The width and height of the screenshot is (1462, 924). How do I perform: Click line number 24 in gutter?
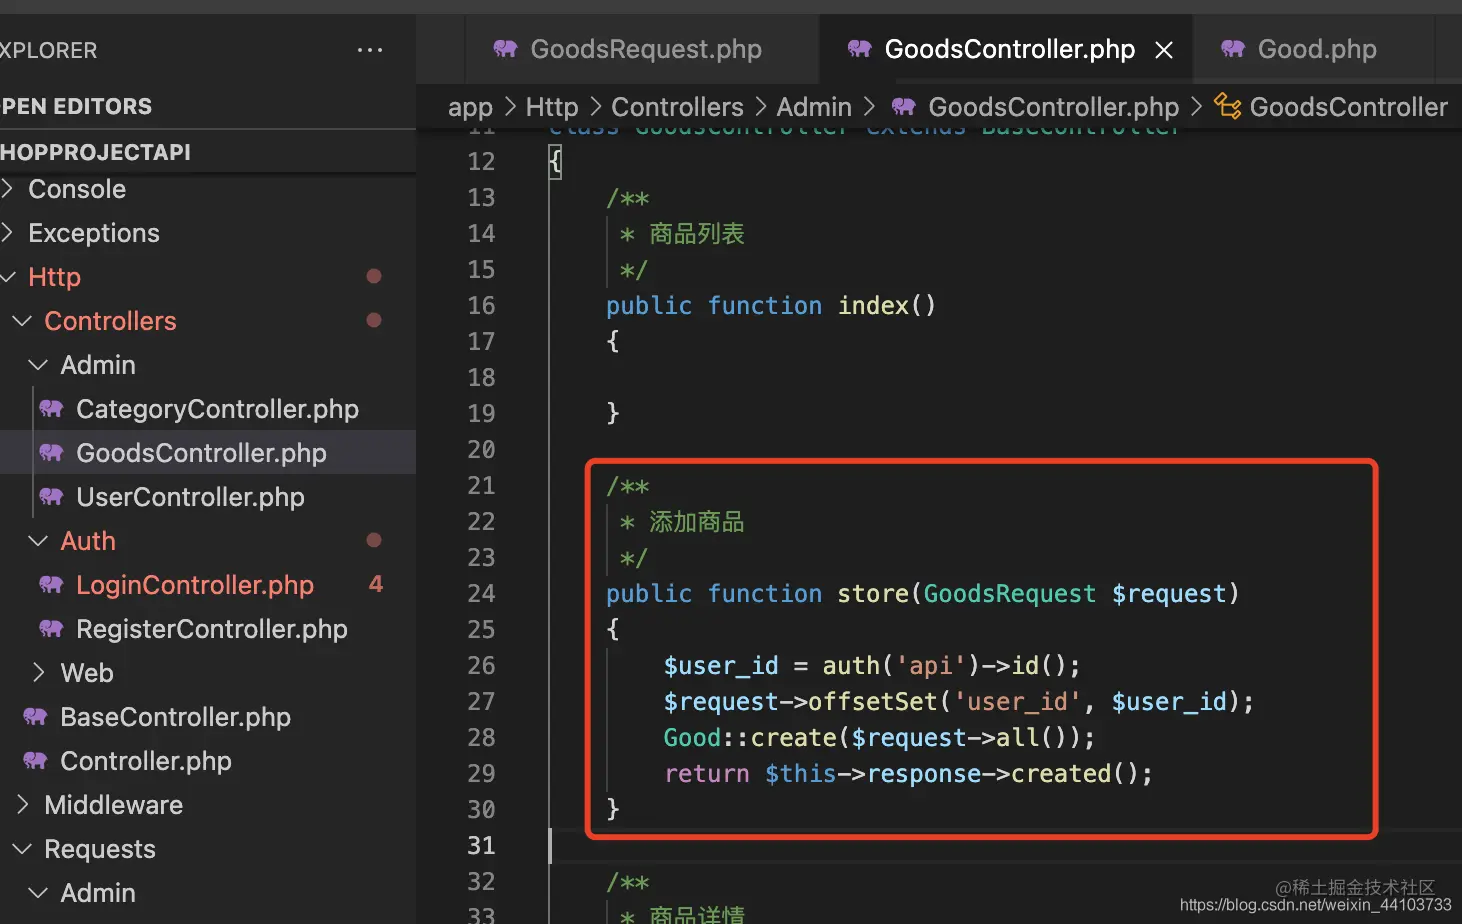(481, 594)
